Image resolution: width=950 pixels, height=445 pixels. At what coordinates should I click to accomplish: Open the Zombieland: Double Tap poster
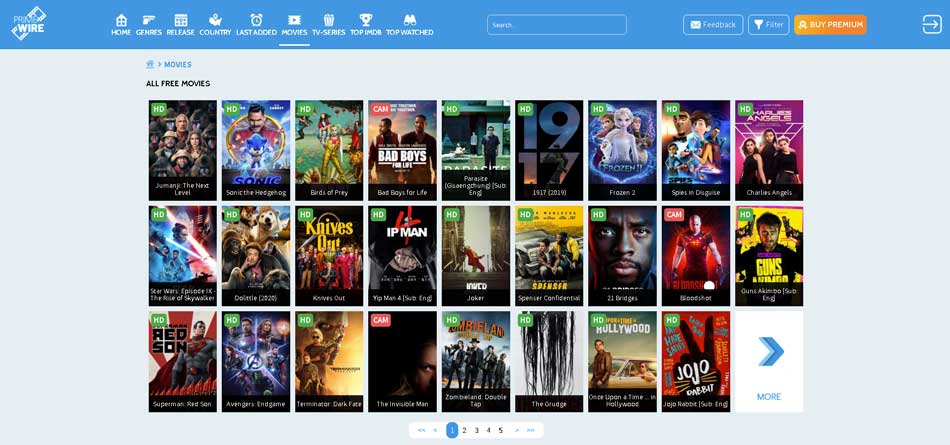[476, 362]
